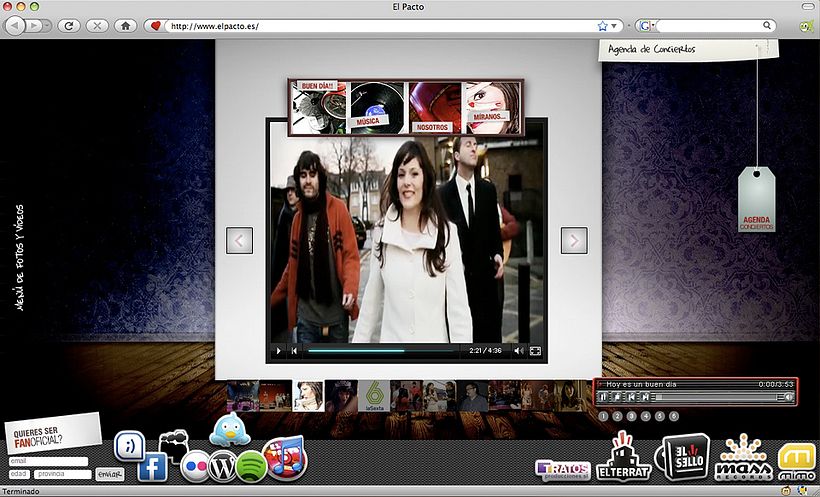The width and height of the screenshot is (820, 497).
Task: Open the El Terrat logo
Action: 624,457
